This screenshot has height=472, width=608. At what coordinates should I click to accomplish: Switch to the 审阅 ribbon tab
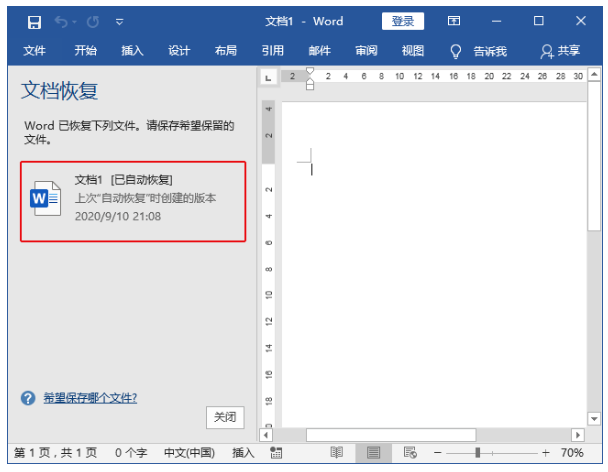point(366,50)
